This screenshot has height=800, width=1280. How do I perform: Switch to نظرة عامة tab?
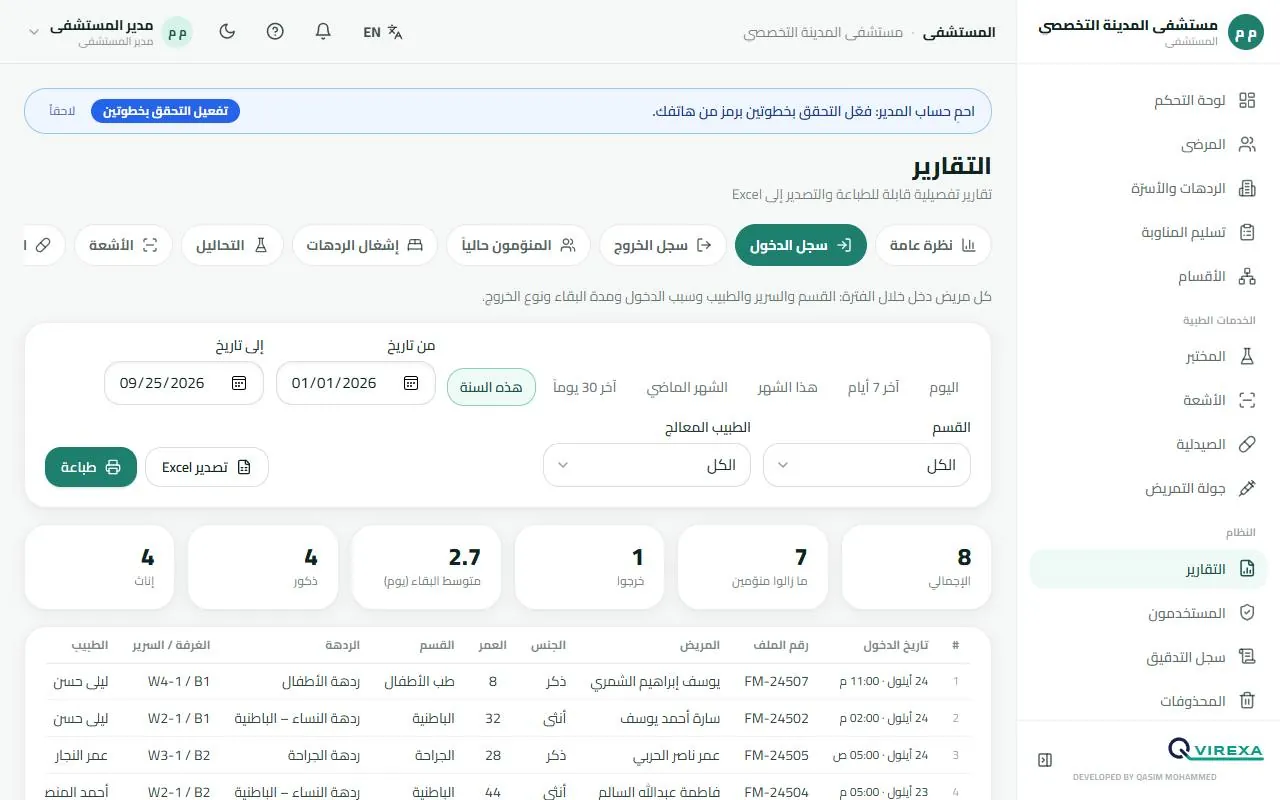(x=933, y=245)
